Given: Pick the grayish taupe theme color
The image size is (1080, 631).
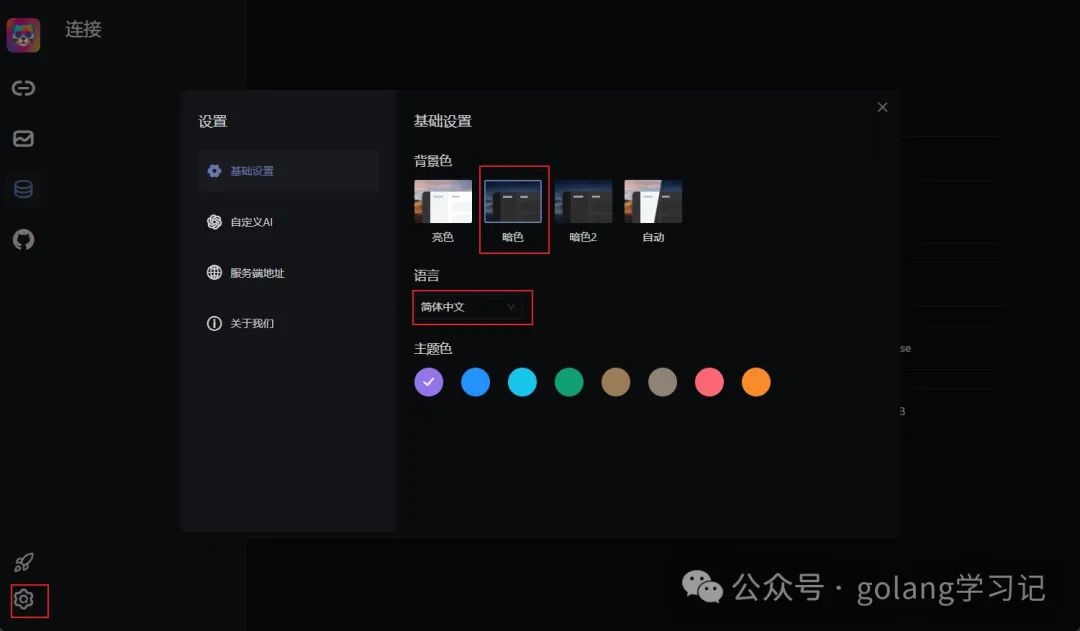Looking at the screenshot, I should (663, 382).
